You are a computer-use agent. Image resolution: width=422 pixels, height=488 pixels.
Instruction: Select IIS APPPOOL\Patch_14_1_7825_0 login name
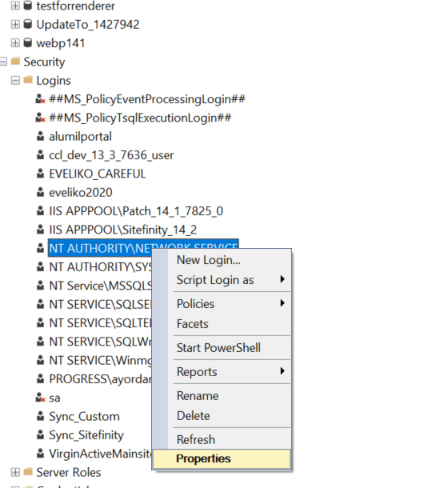(x=136, y=211)
